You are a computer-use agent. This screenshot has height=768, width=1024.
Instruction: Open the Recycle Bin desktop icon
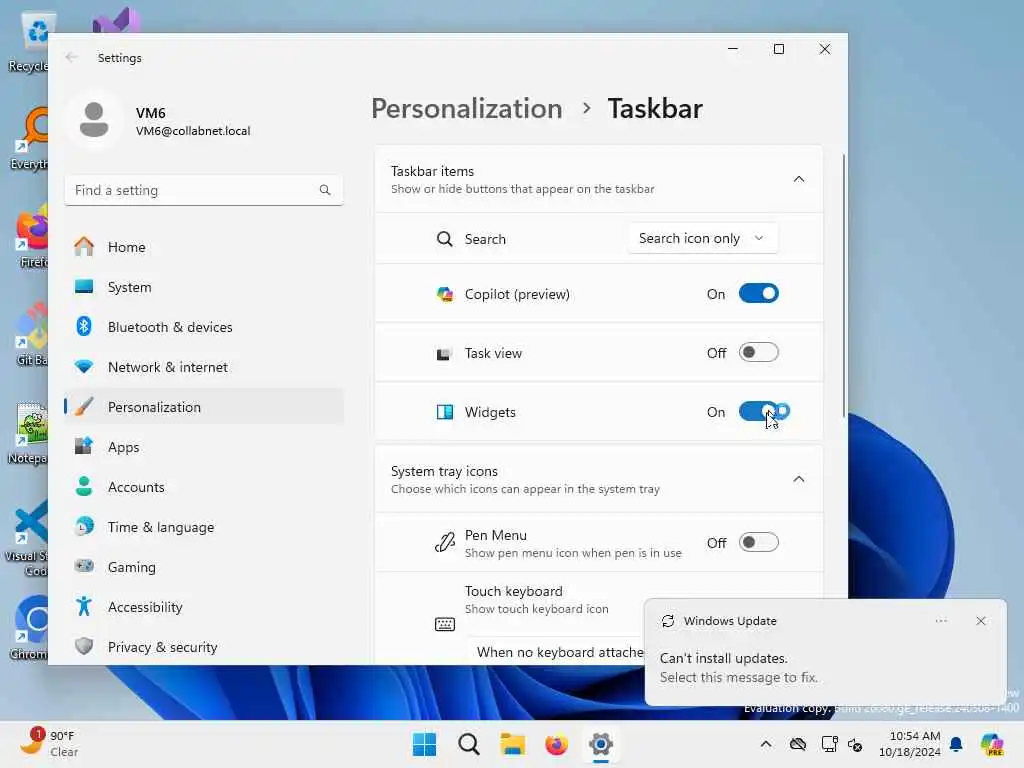pyautogui.click(x=29, y=42)
